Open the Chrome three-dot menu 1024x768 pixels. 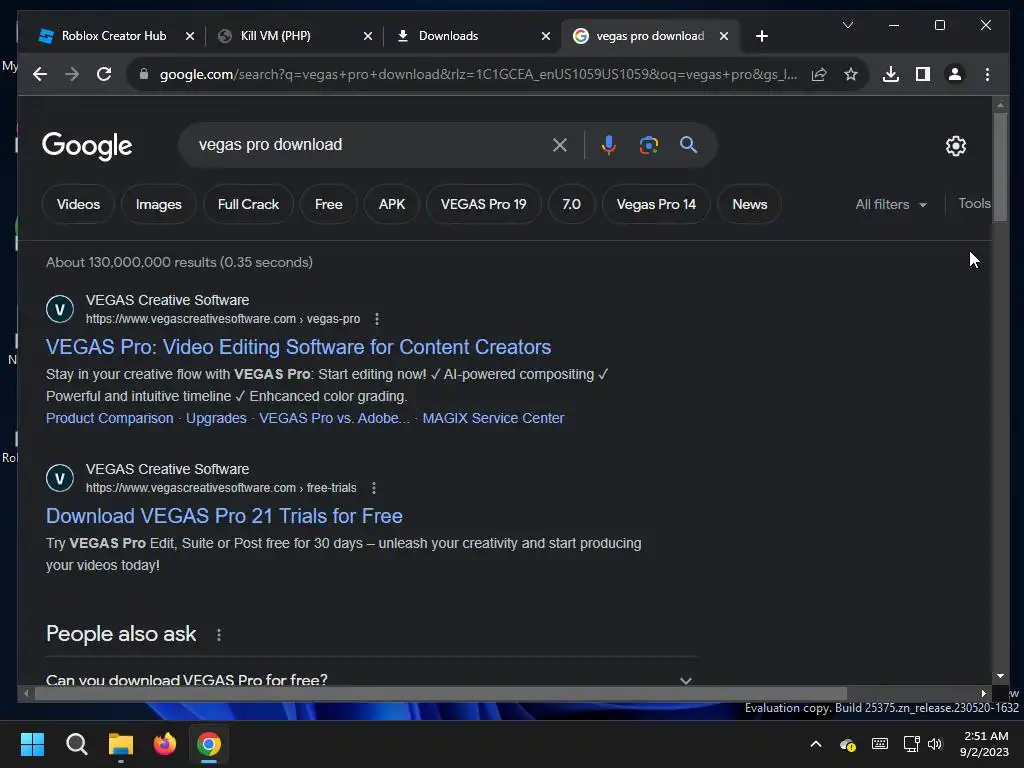point(987,74)
